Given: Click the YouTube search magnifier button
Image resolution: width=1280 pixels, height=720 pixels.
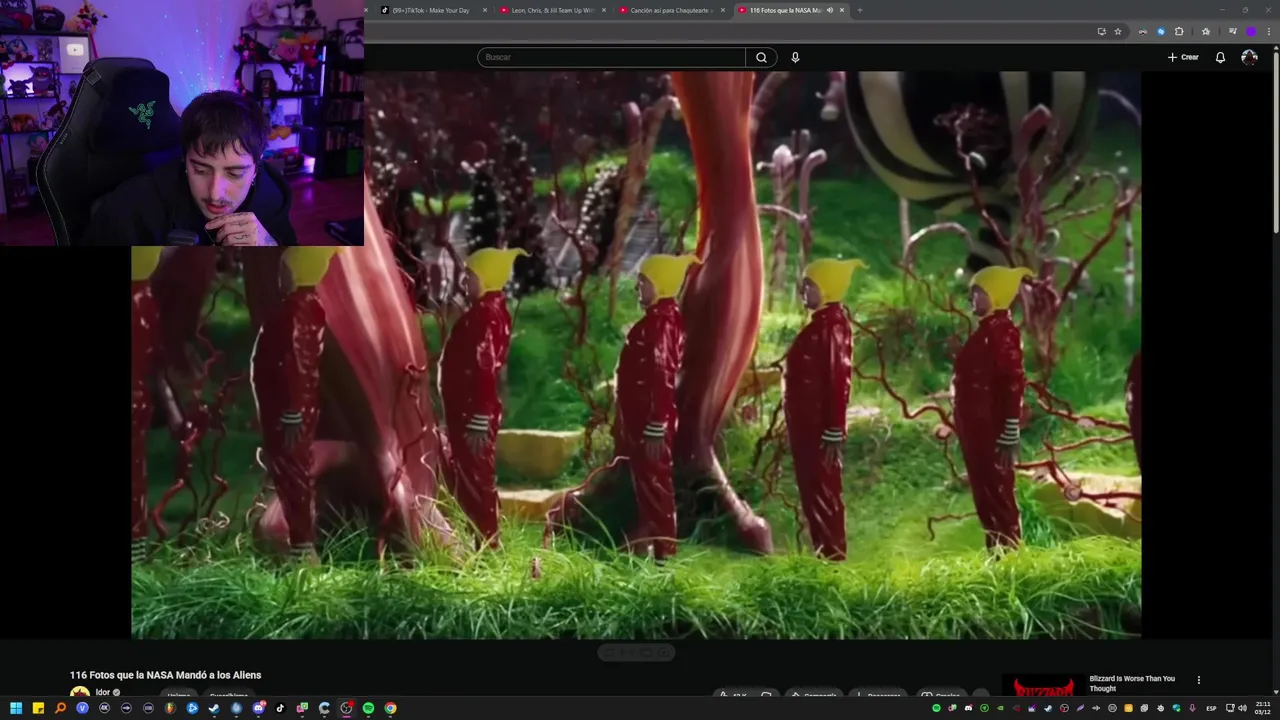Looking at the screenshot, I should coord(761,57).
